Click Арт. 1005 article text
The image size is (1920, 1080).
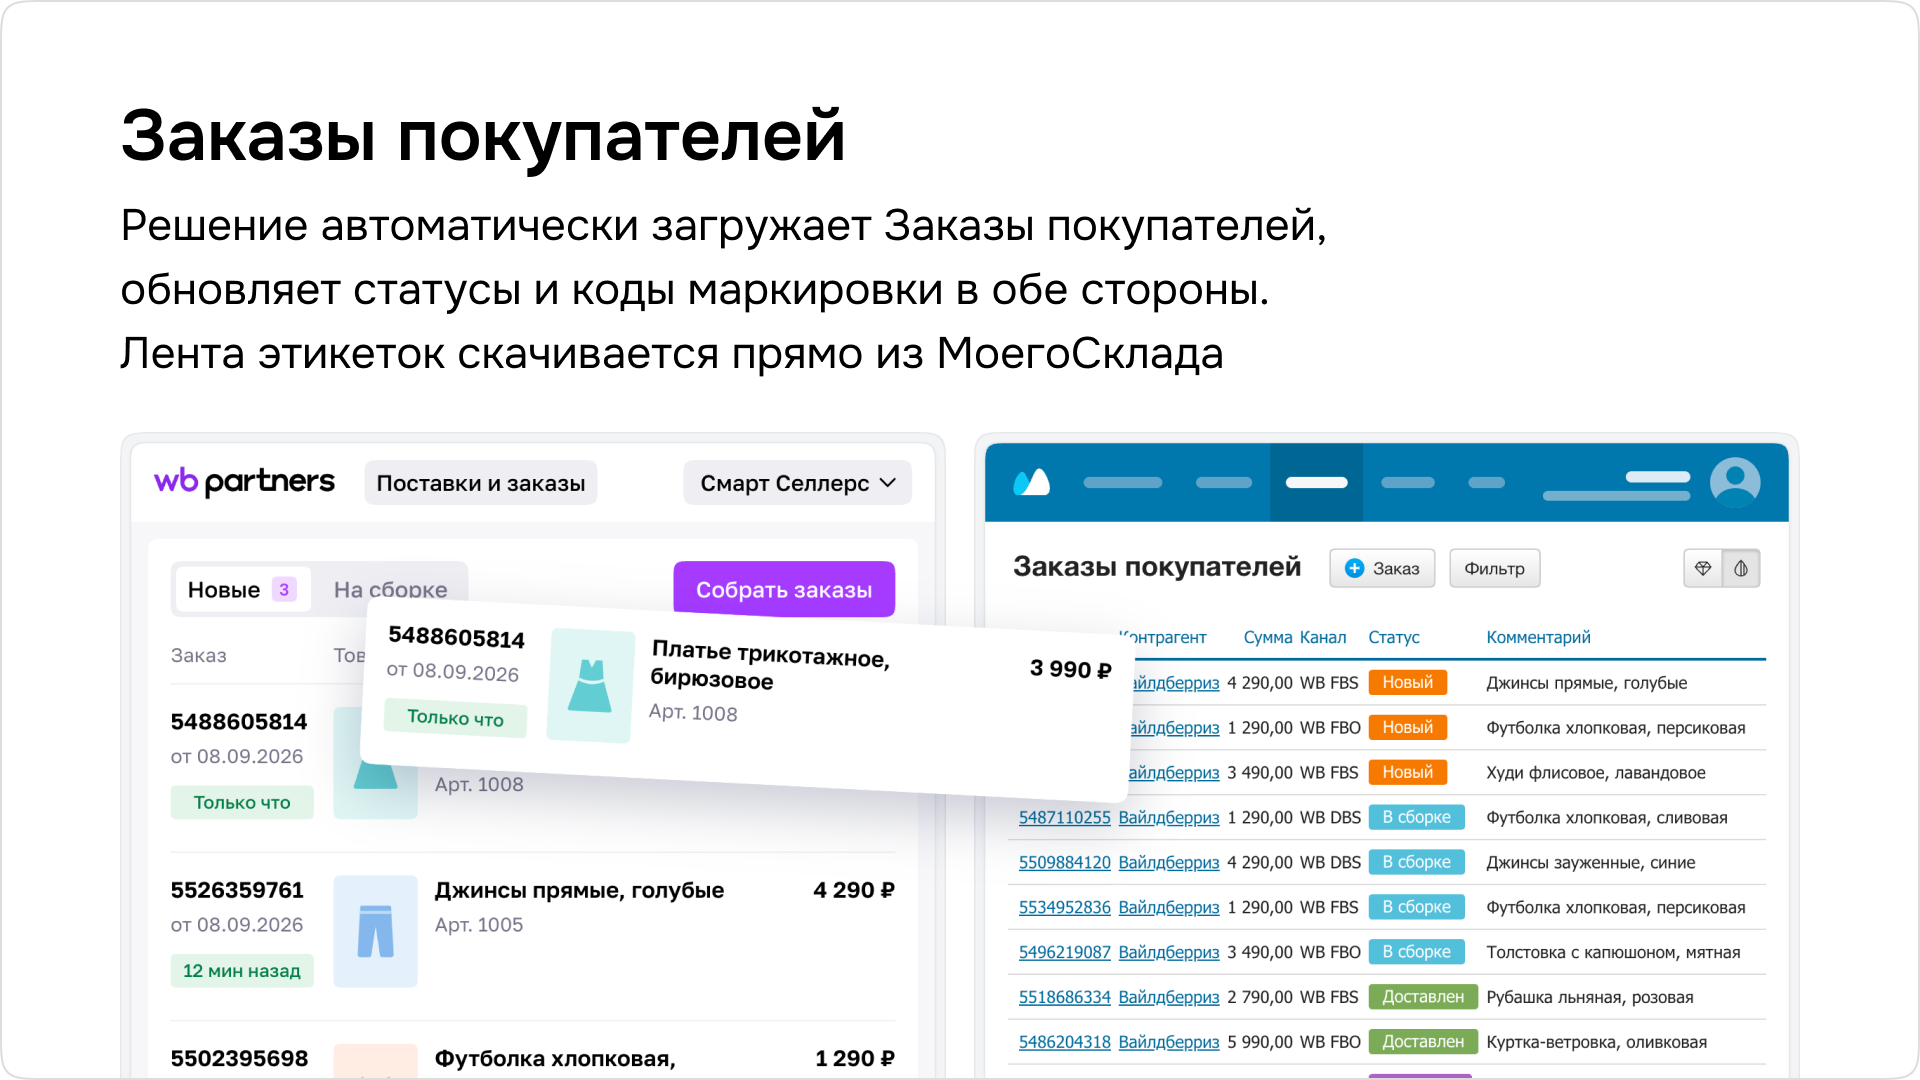[x=478, y=925]
